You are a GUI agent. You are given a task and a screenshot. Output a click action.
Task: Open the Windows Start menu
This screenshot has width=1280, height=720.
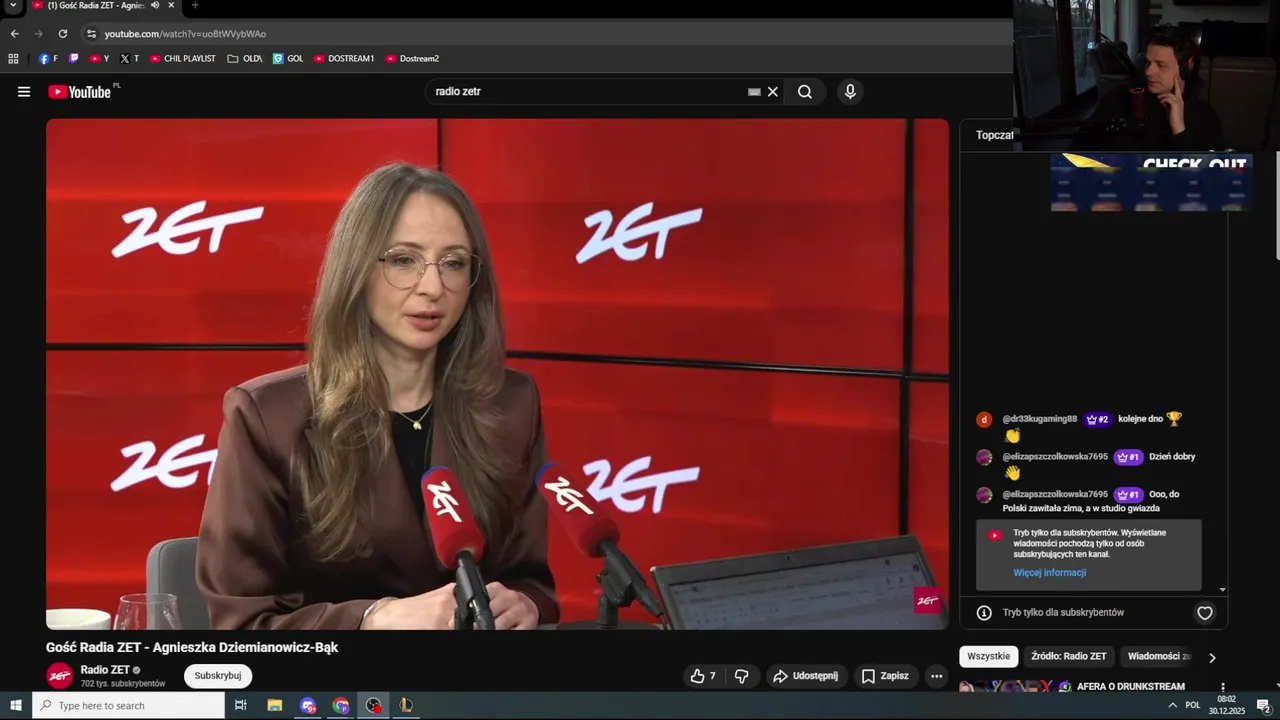[x=16, y=705]
